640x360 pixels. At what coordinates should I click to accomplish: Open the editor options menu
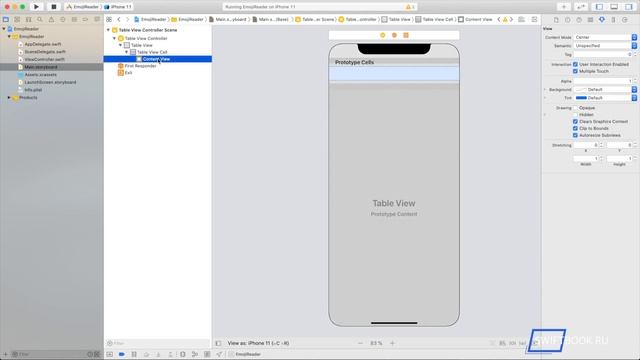click(x=521, y=19)
